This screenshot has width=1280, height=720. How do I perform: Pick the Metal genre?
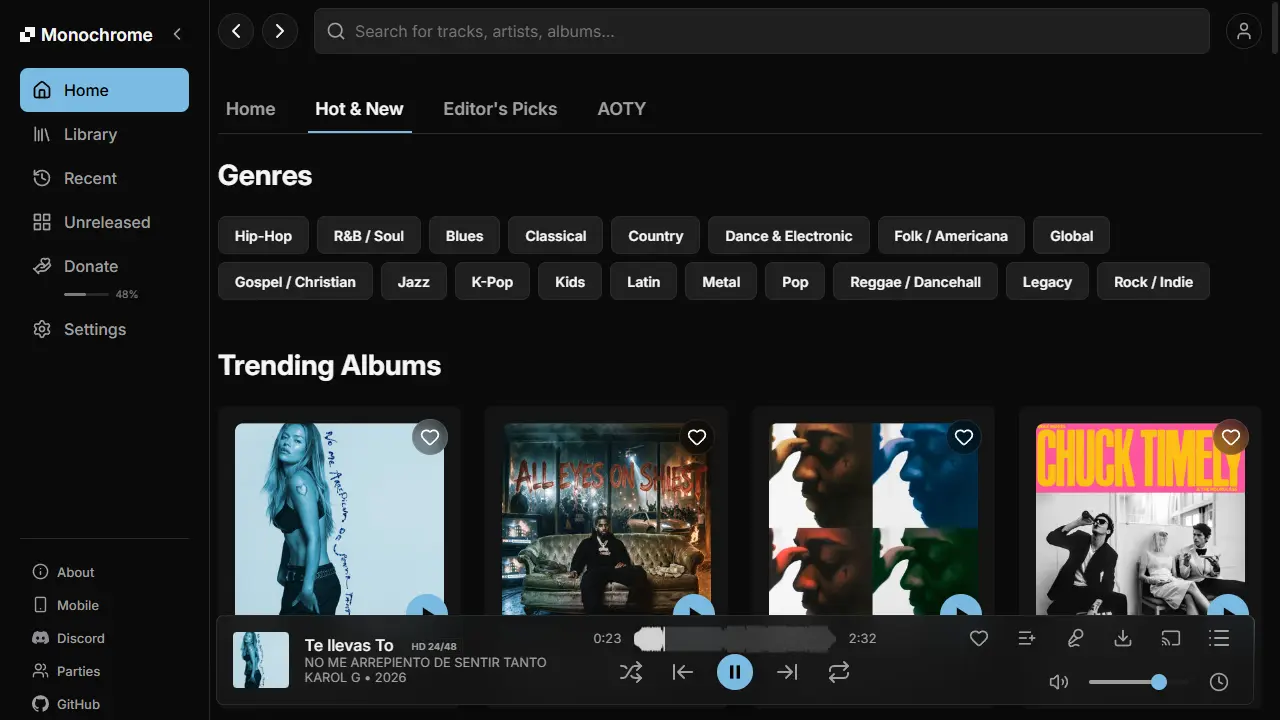[x=721, y=282]
